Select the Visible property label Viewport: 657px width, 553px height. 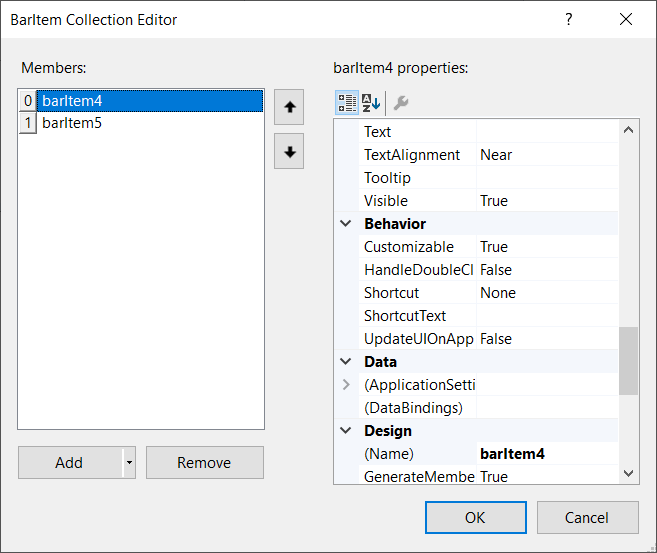click(386, 201)
